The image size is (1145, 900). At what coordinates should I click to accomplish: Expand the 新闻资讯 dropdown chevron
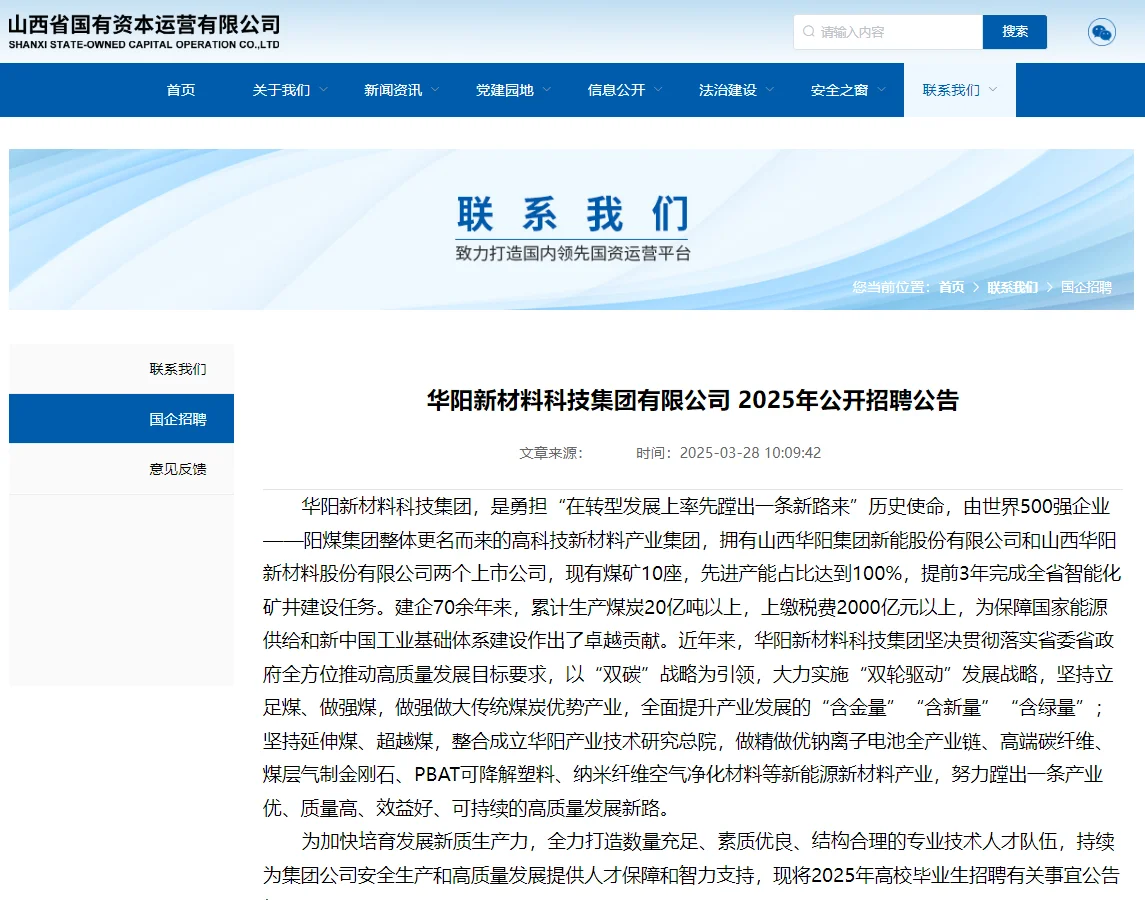tap(435, 89)
